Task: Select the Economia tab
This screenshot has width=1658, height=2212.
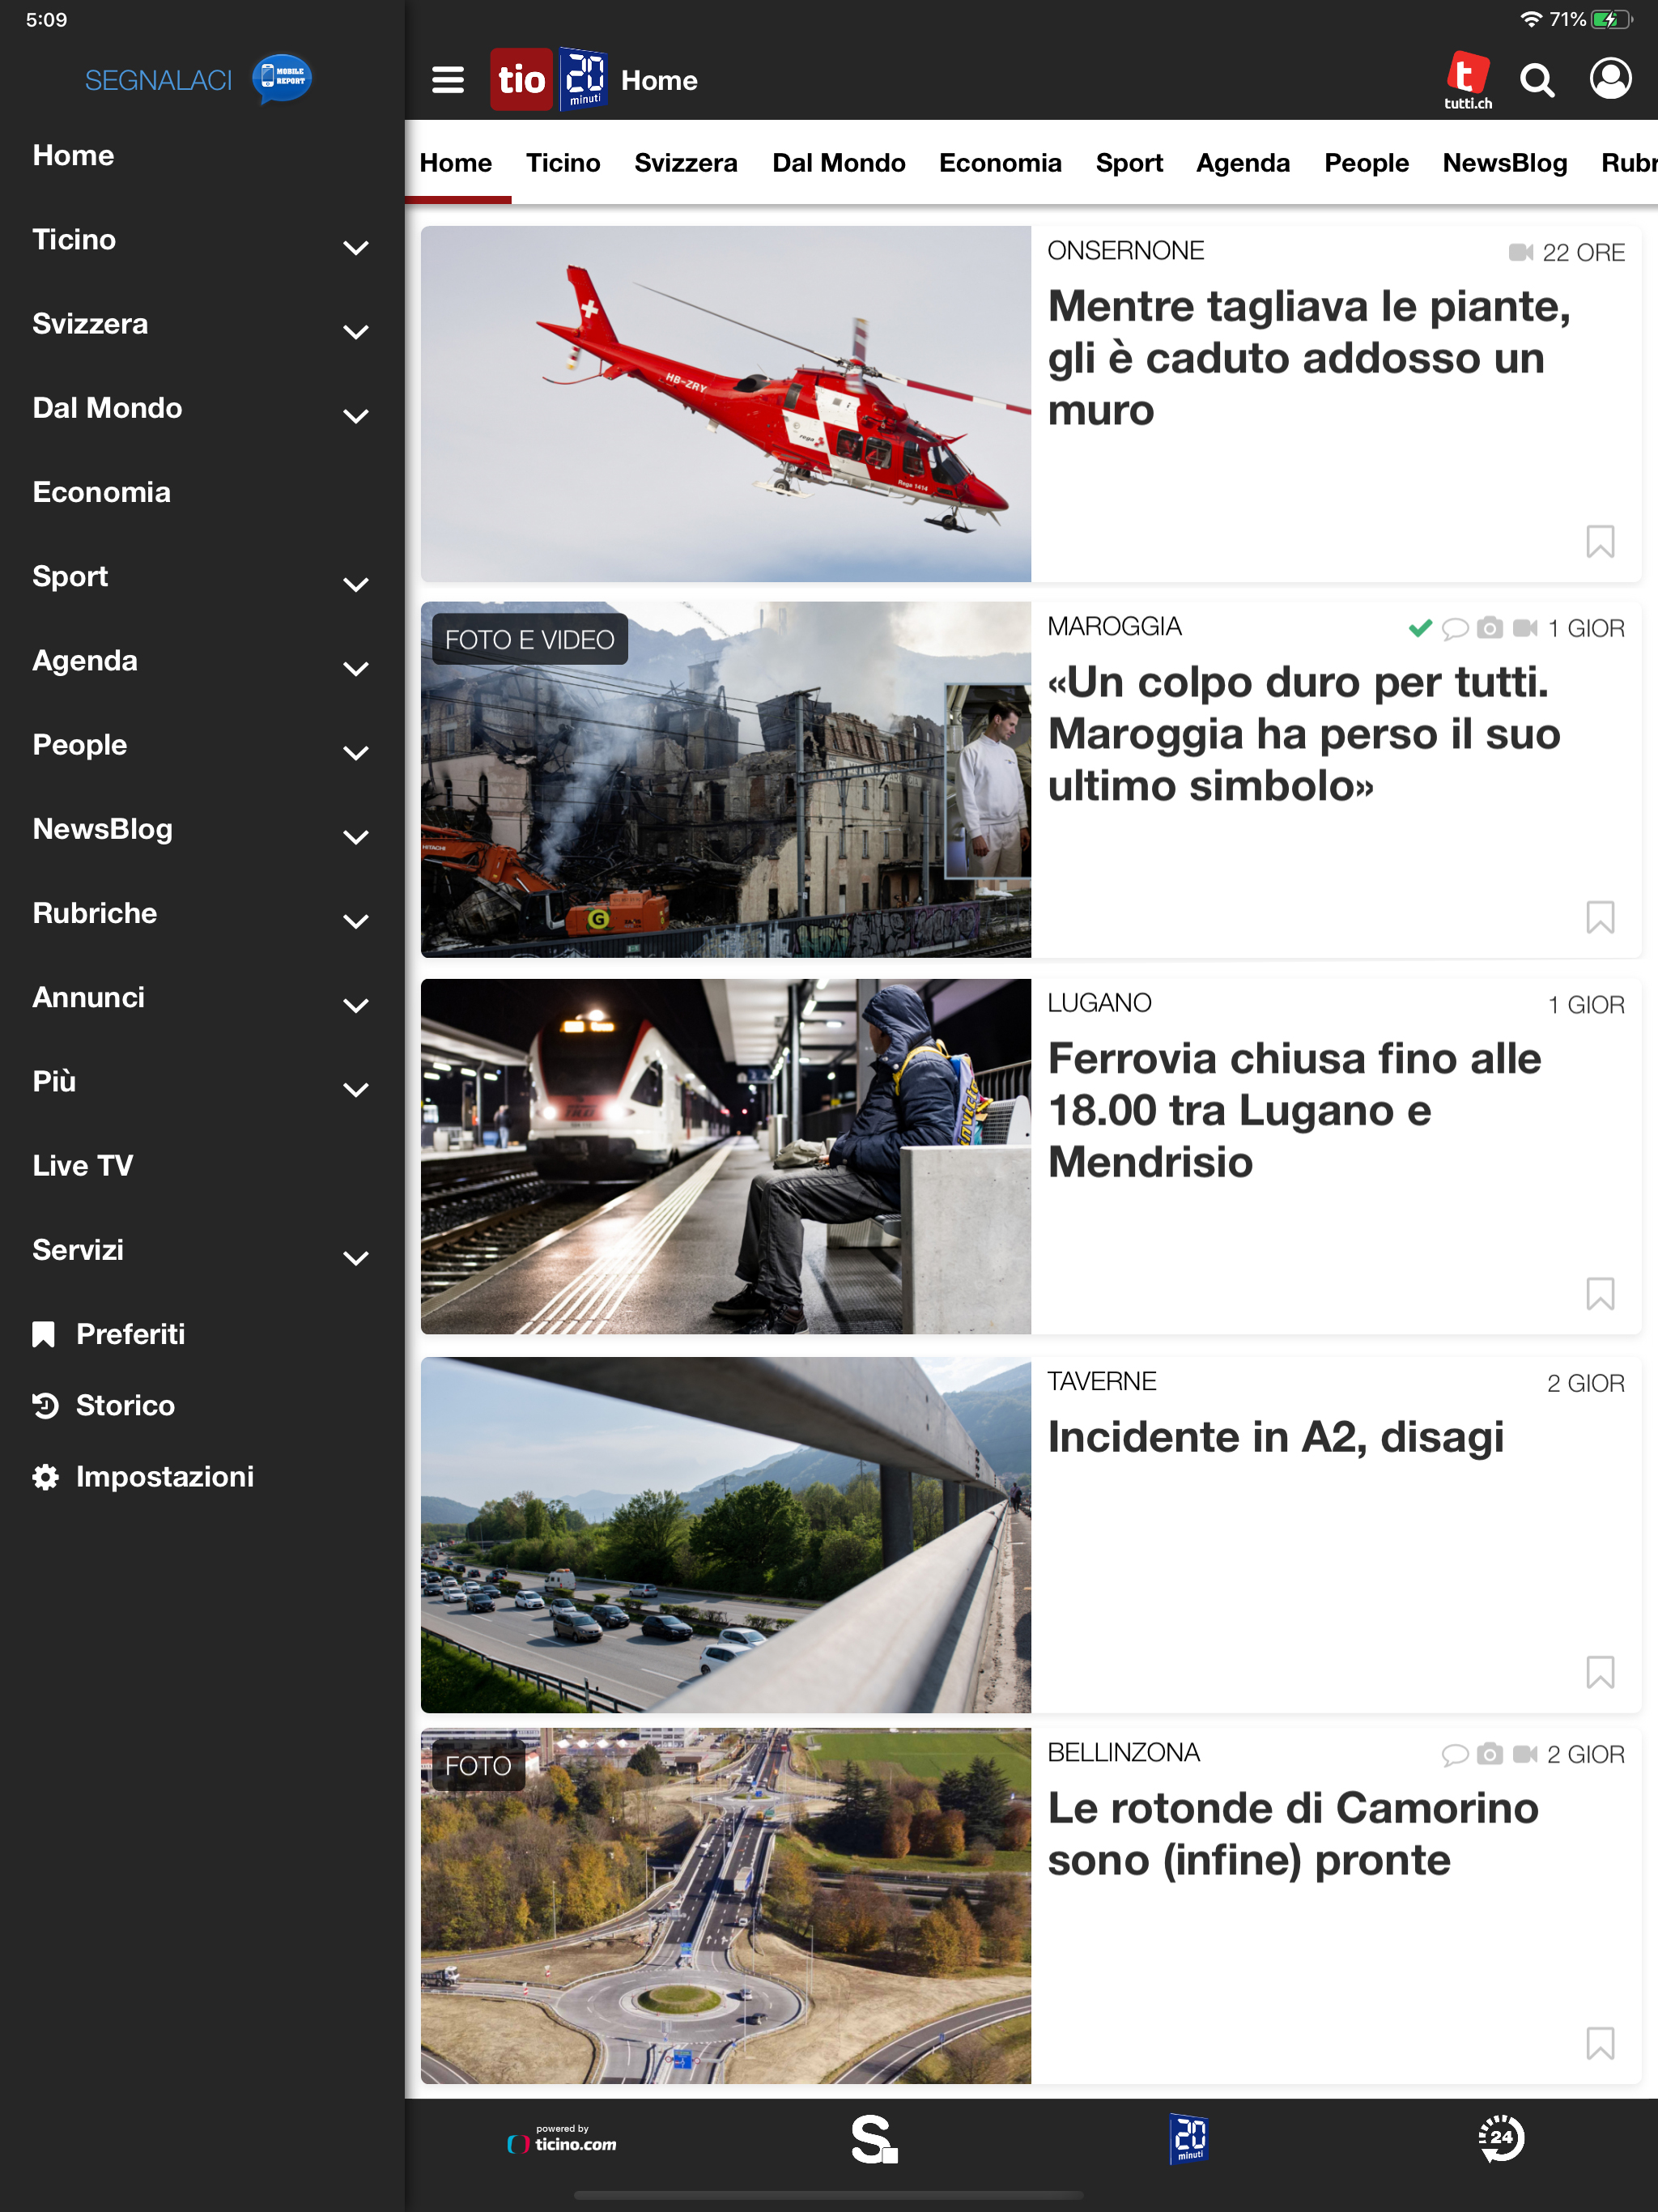Action: (999, 163)
